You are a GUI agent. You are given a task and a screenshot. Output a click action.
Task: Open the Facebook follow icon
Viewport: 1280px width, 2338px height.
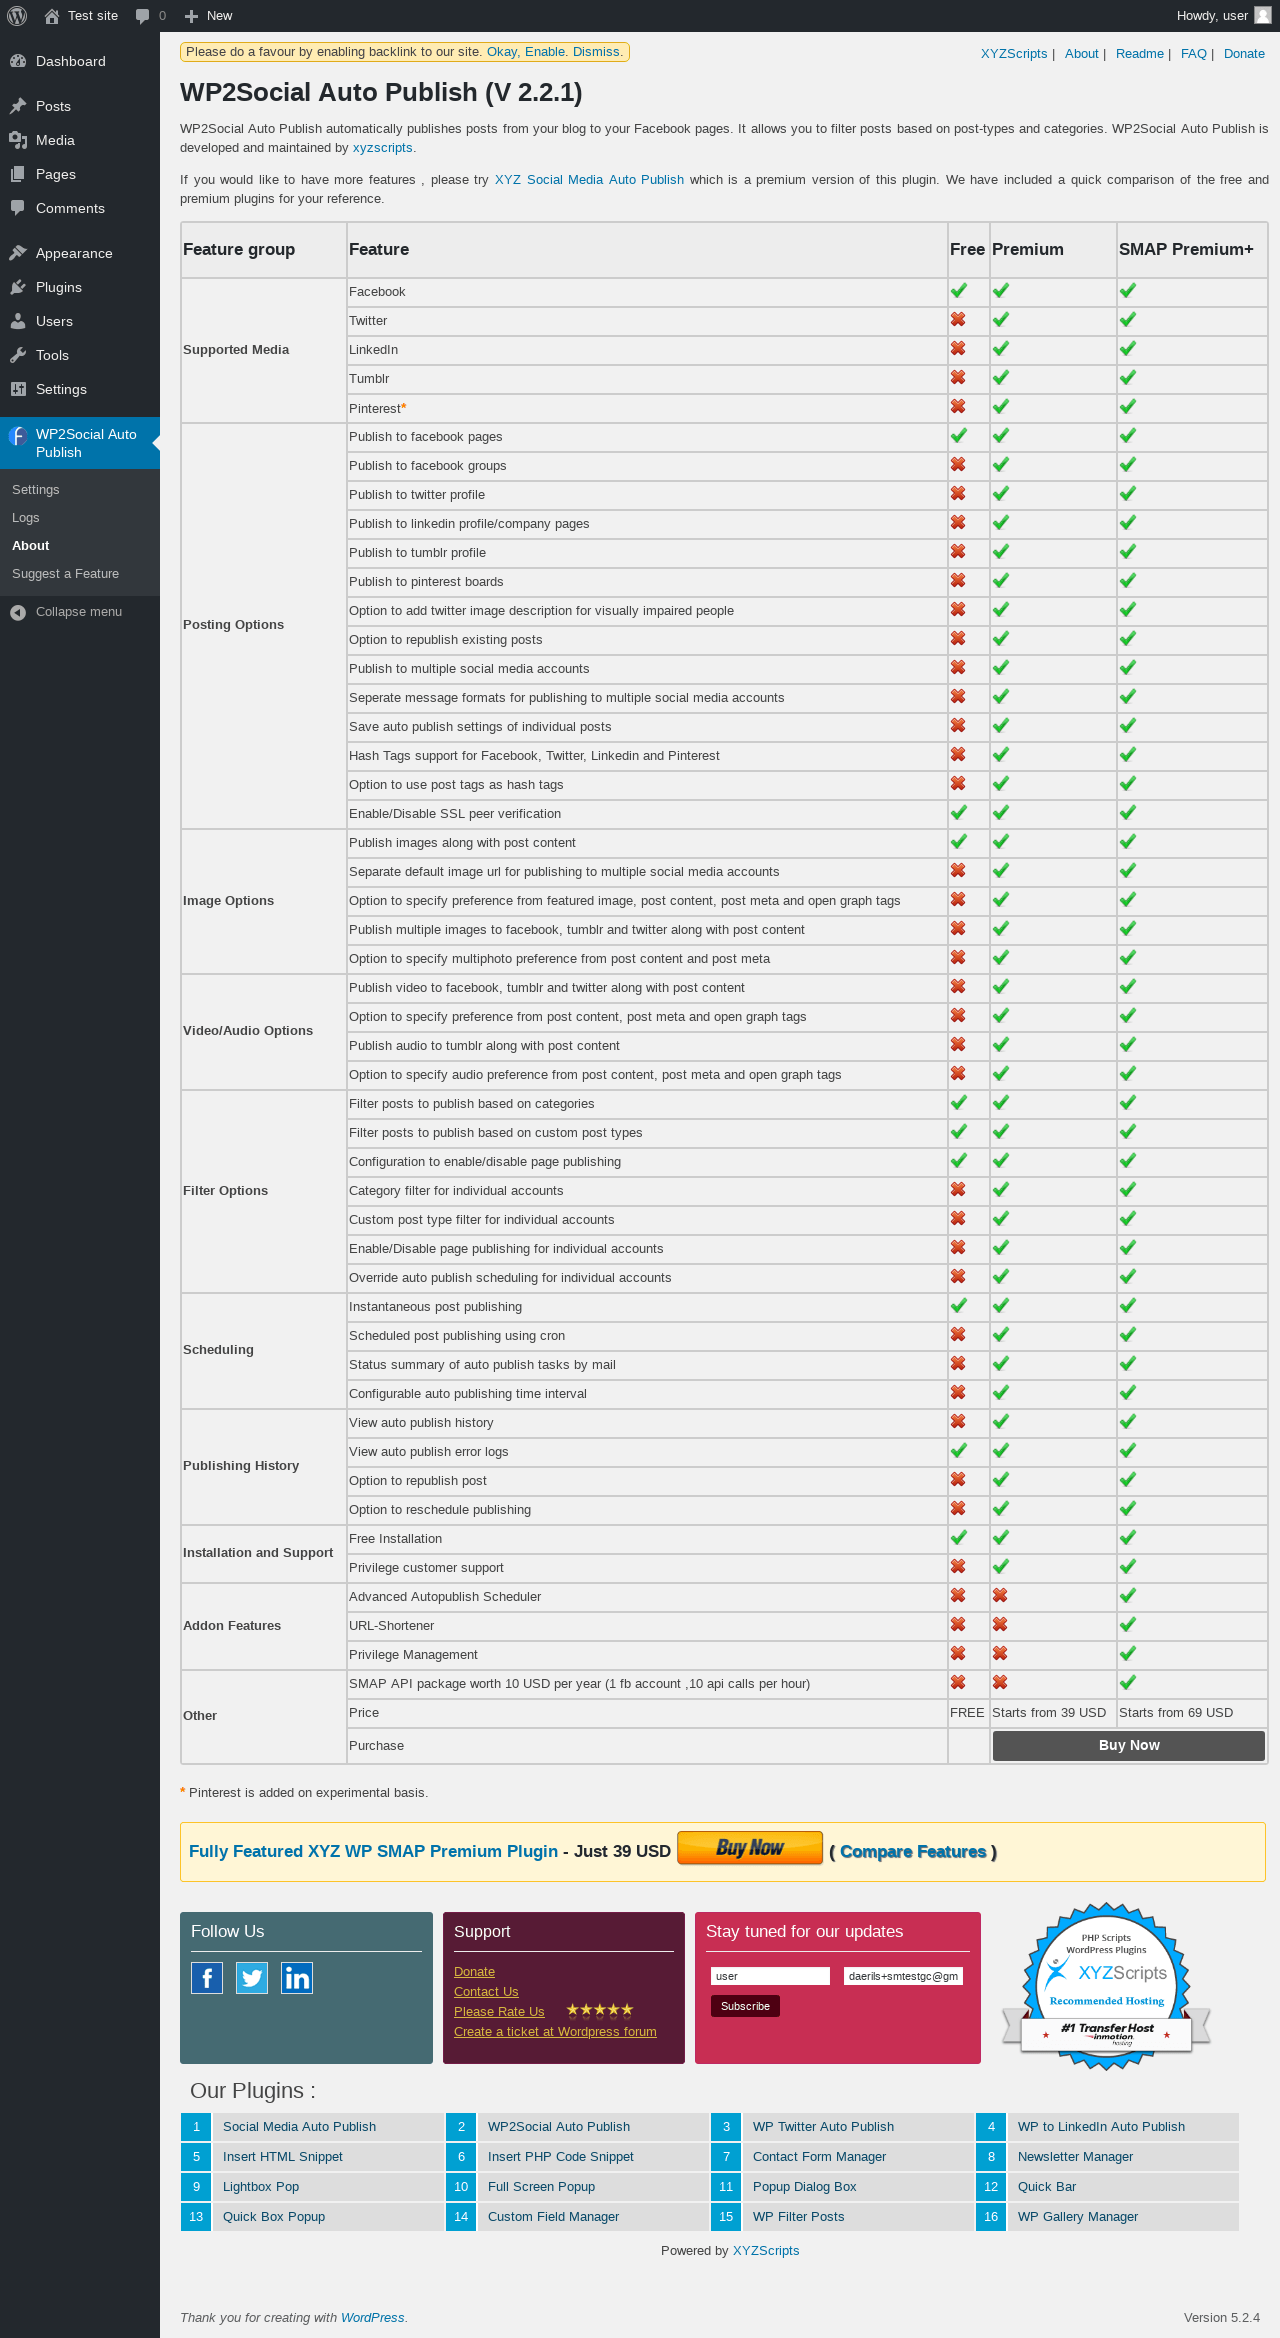[x=207, y=1977]
